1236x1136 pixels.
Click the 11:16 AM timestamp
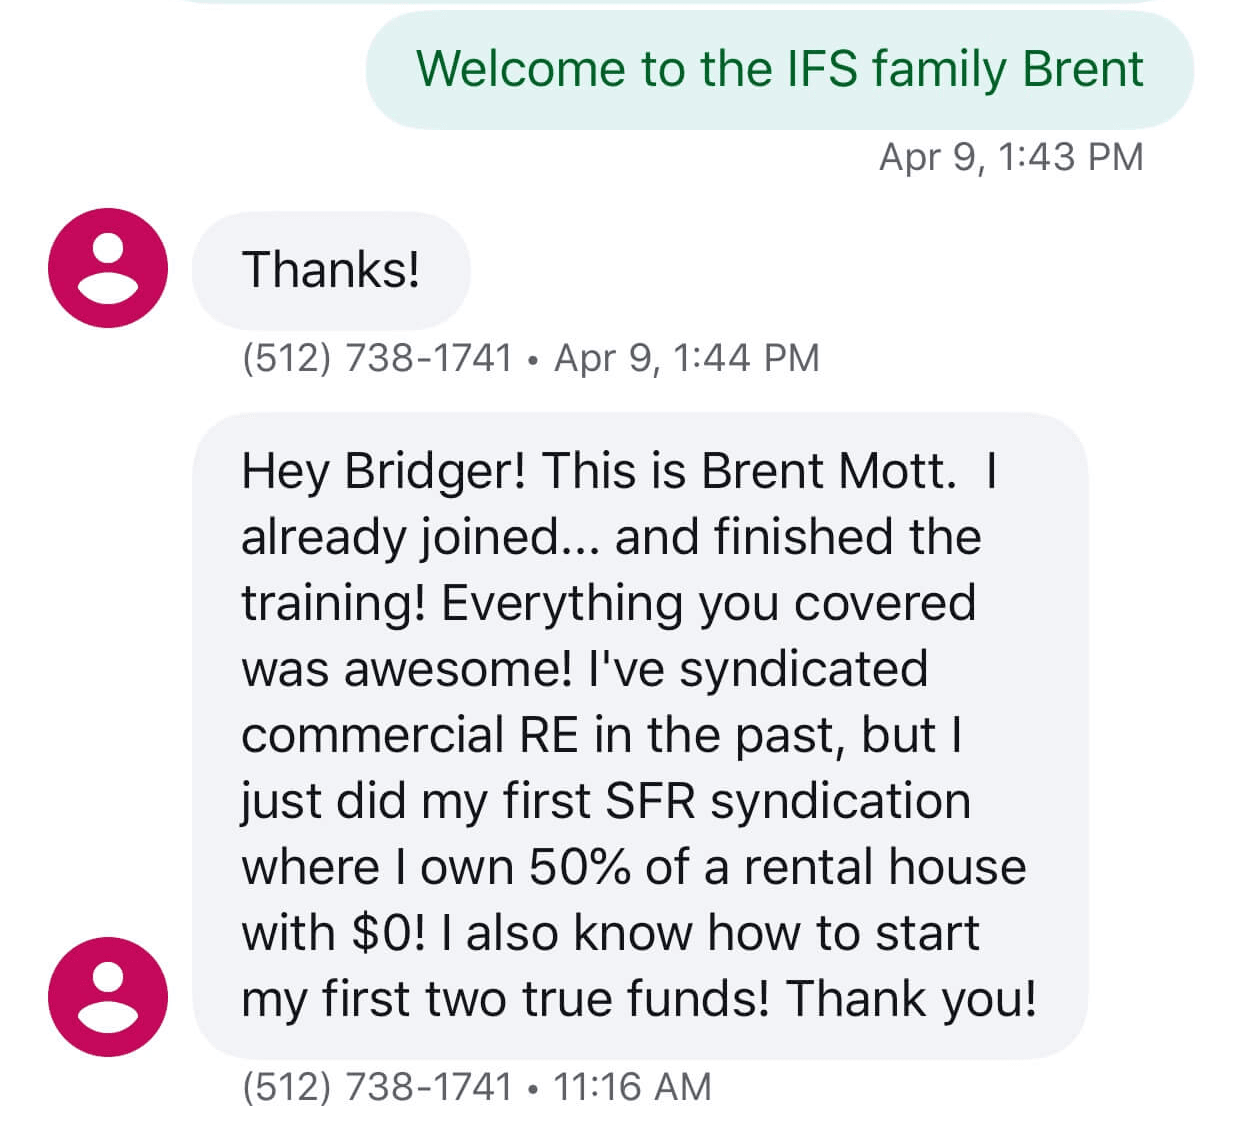(632, 1086)
